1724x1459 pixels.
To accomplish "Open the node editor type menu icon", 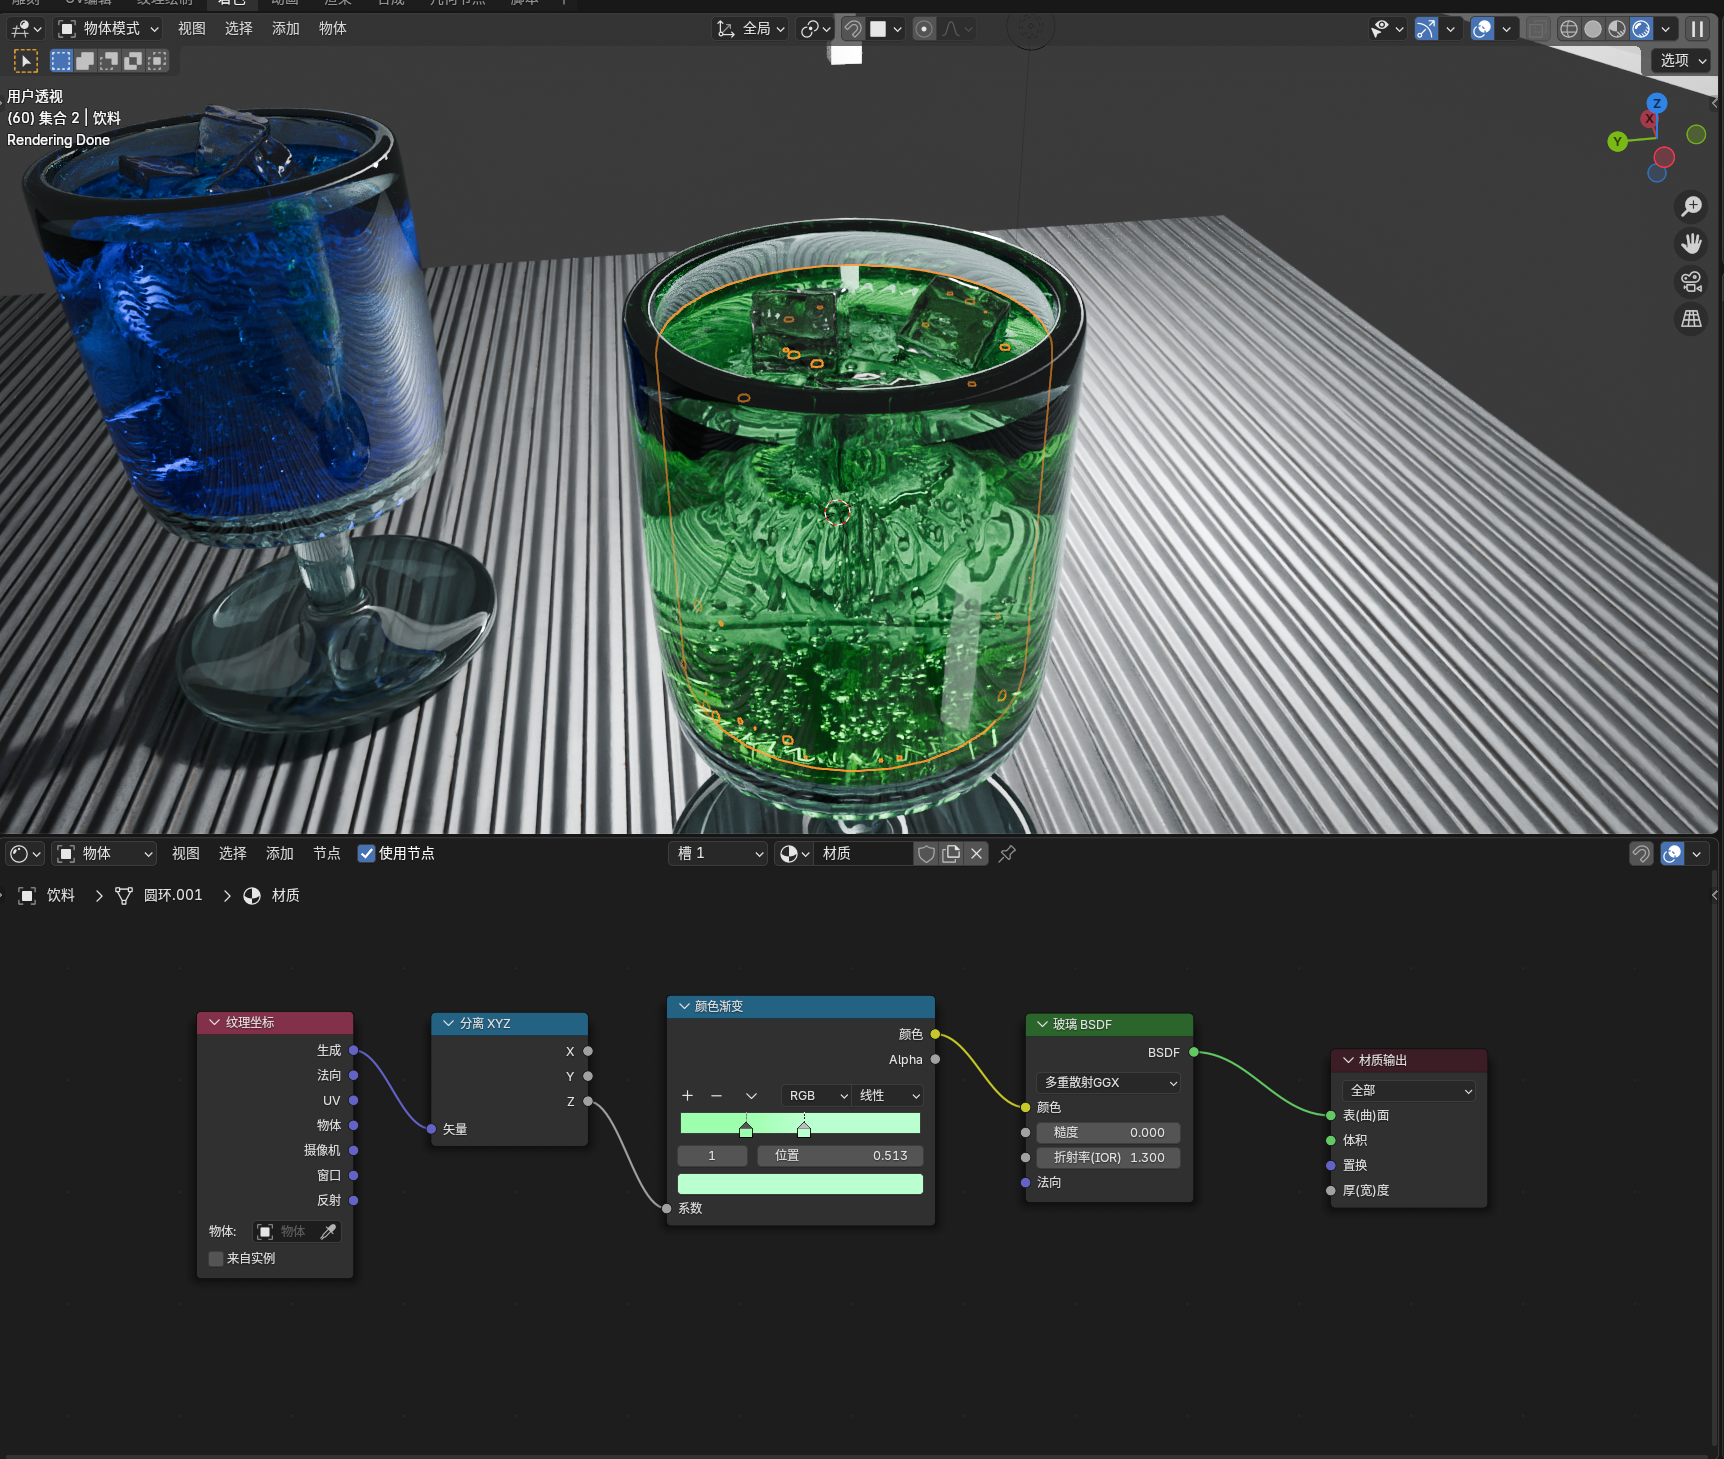I will [x=25, y=854].
